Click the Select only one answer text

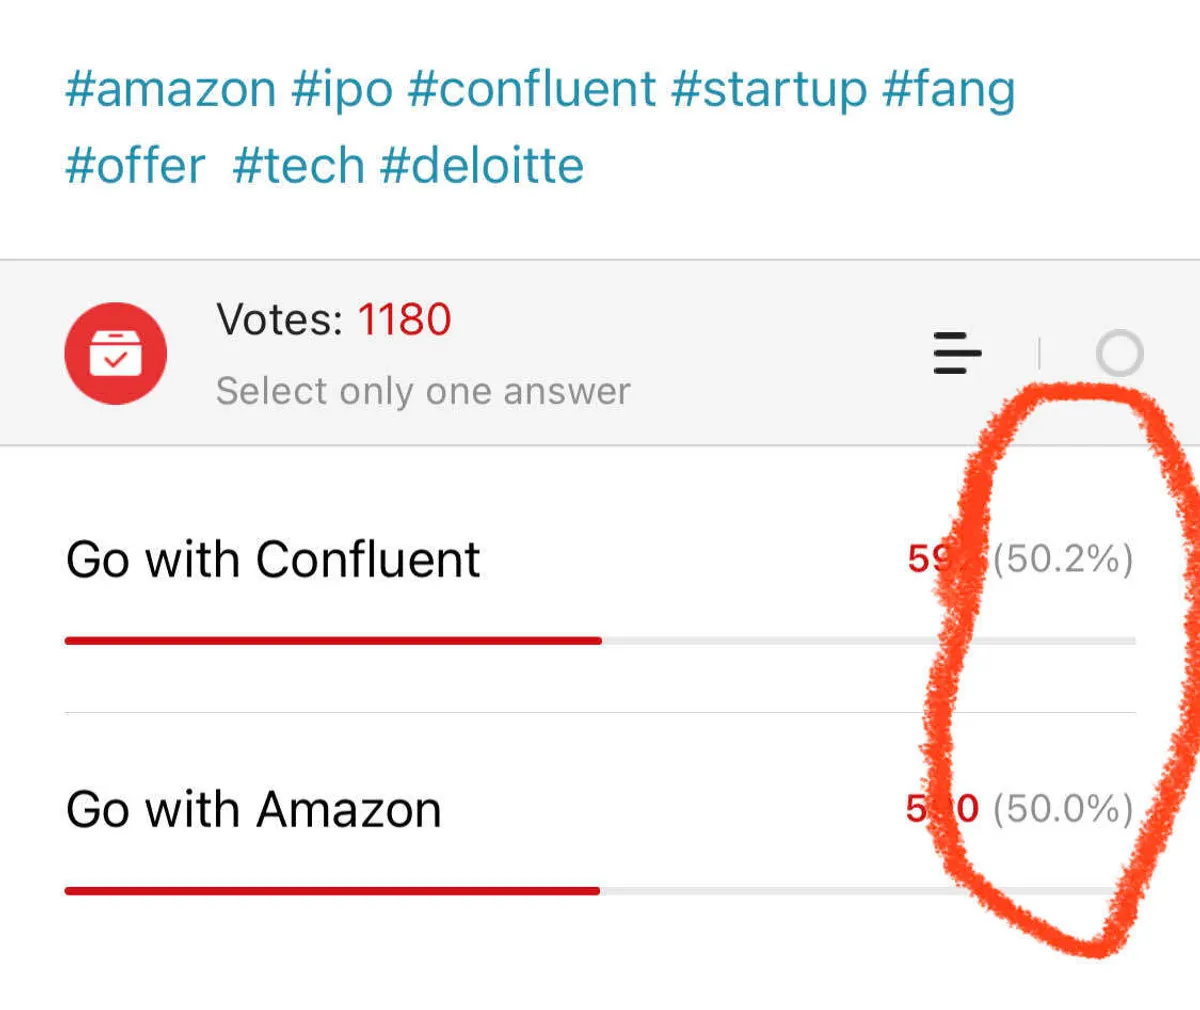(423, 391)
